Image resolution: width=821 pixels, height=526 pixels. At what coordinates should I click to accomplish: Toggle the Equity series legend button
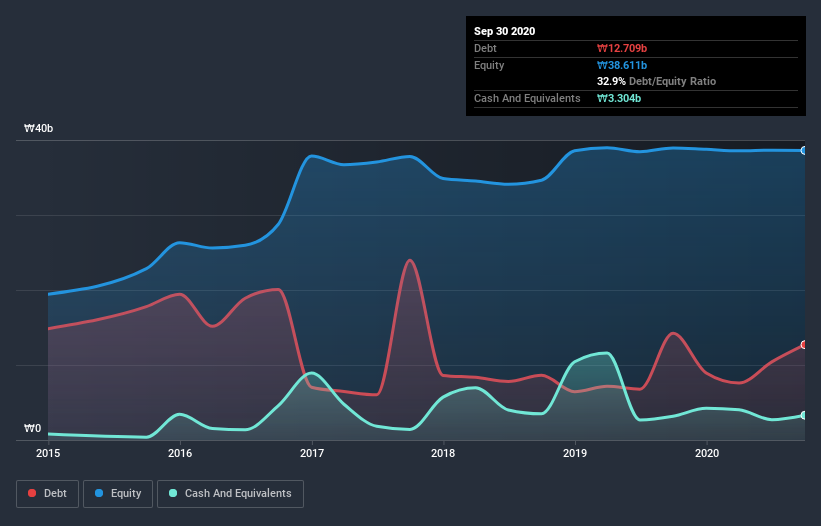pos(118,494)
